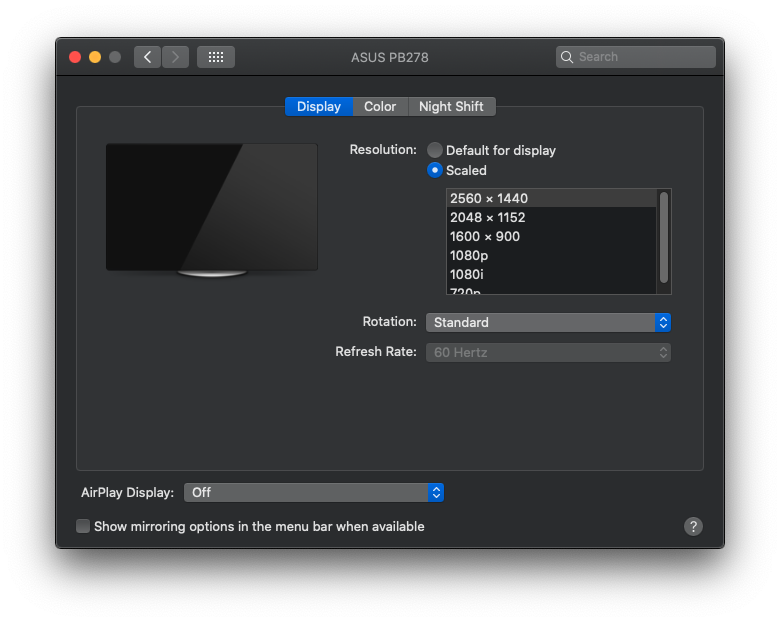Switch to the Color tab
Screen dimensions: 780x622
coord(380,106)
